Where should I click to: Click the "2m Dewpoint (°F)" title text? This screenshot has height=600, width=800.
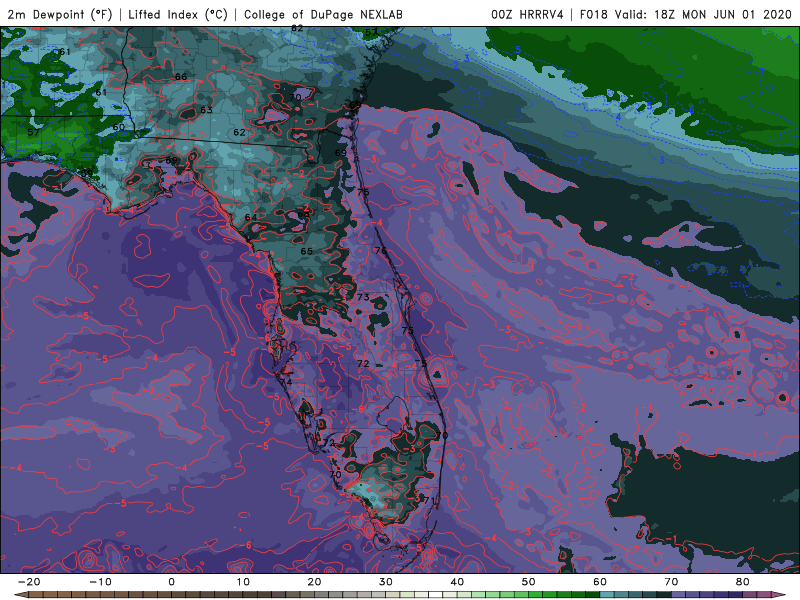pos(59,15)
